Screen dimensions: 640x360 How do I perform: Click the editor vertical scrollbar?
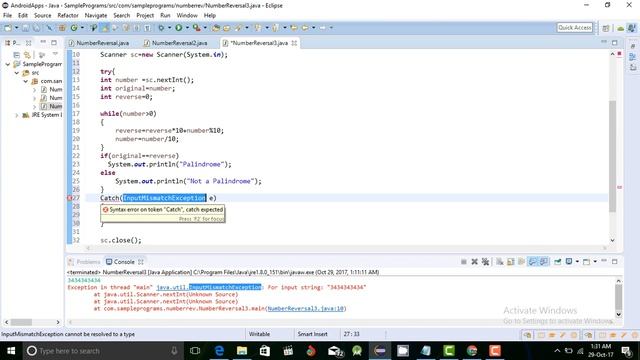tap(612, 156)
